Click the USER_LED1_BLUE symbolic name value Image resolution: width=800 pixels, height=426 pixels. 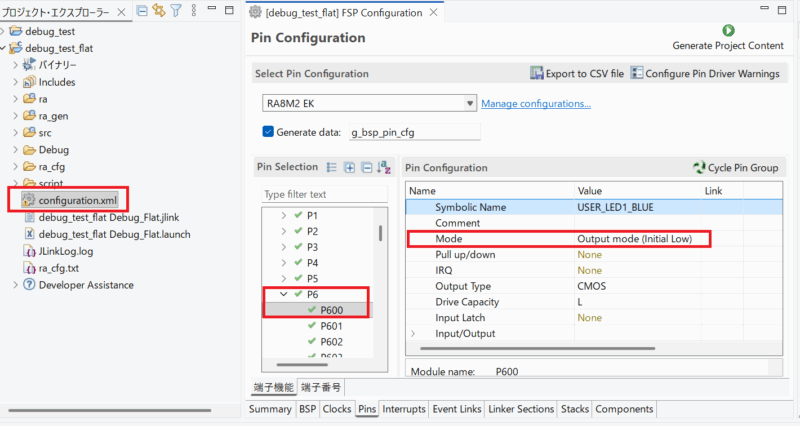click(x=615, y=207)
